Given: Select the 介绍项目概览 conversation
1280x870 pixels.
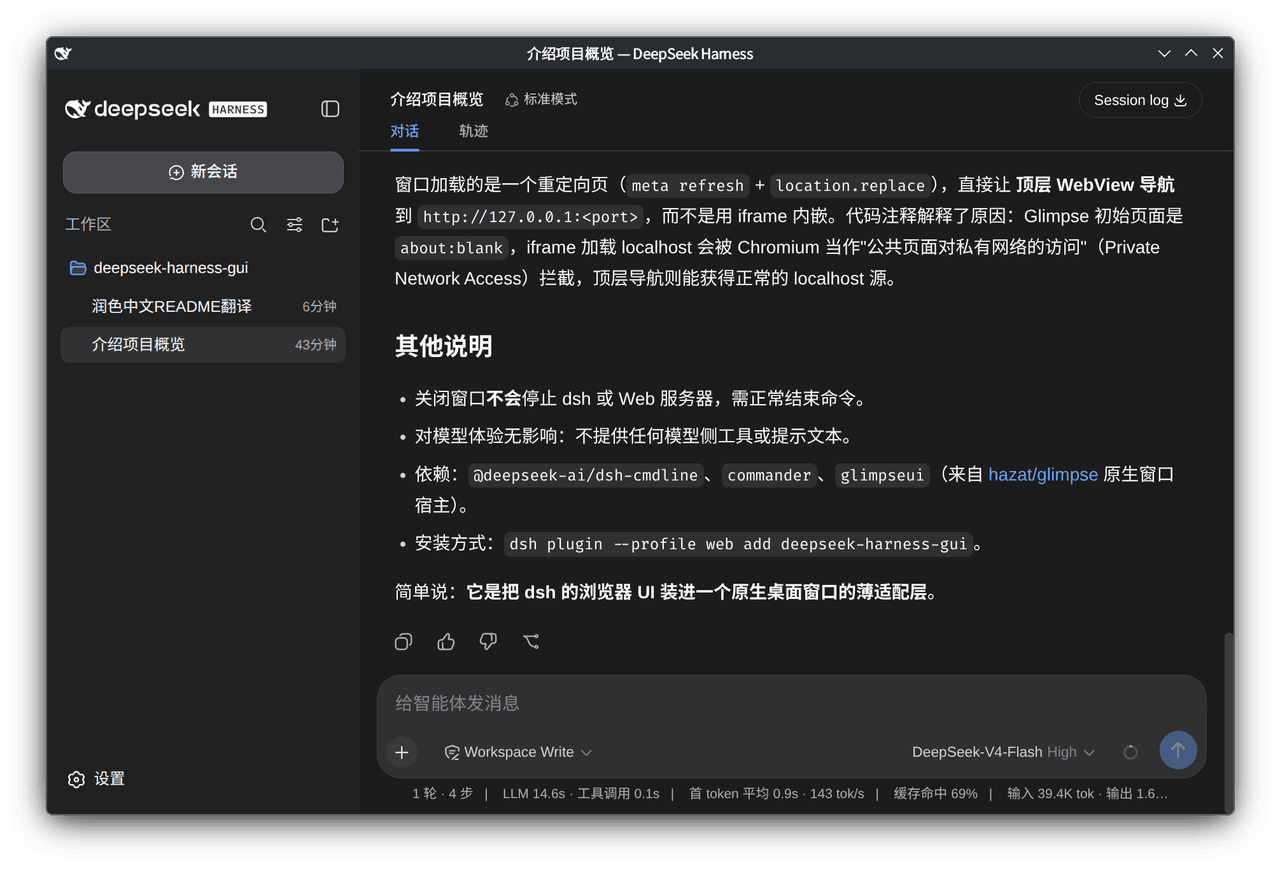Looking at the screenshot, I should coord(204,344).
